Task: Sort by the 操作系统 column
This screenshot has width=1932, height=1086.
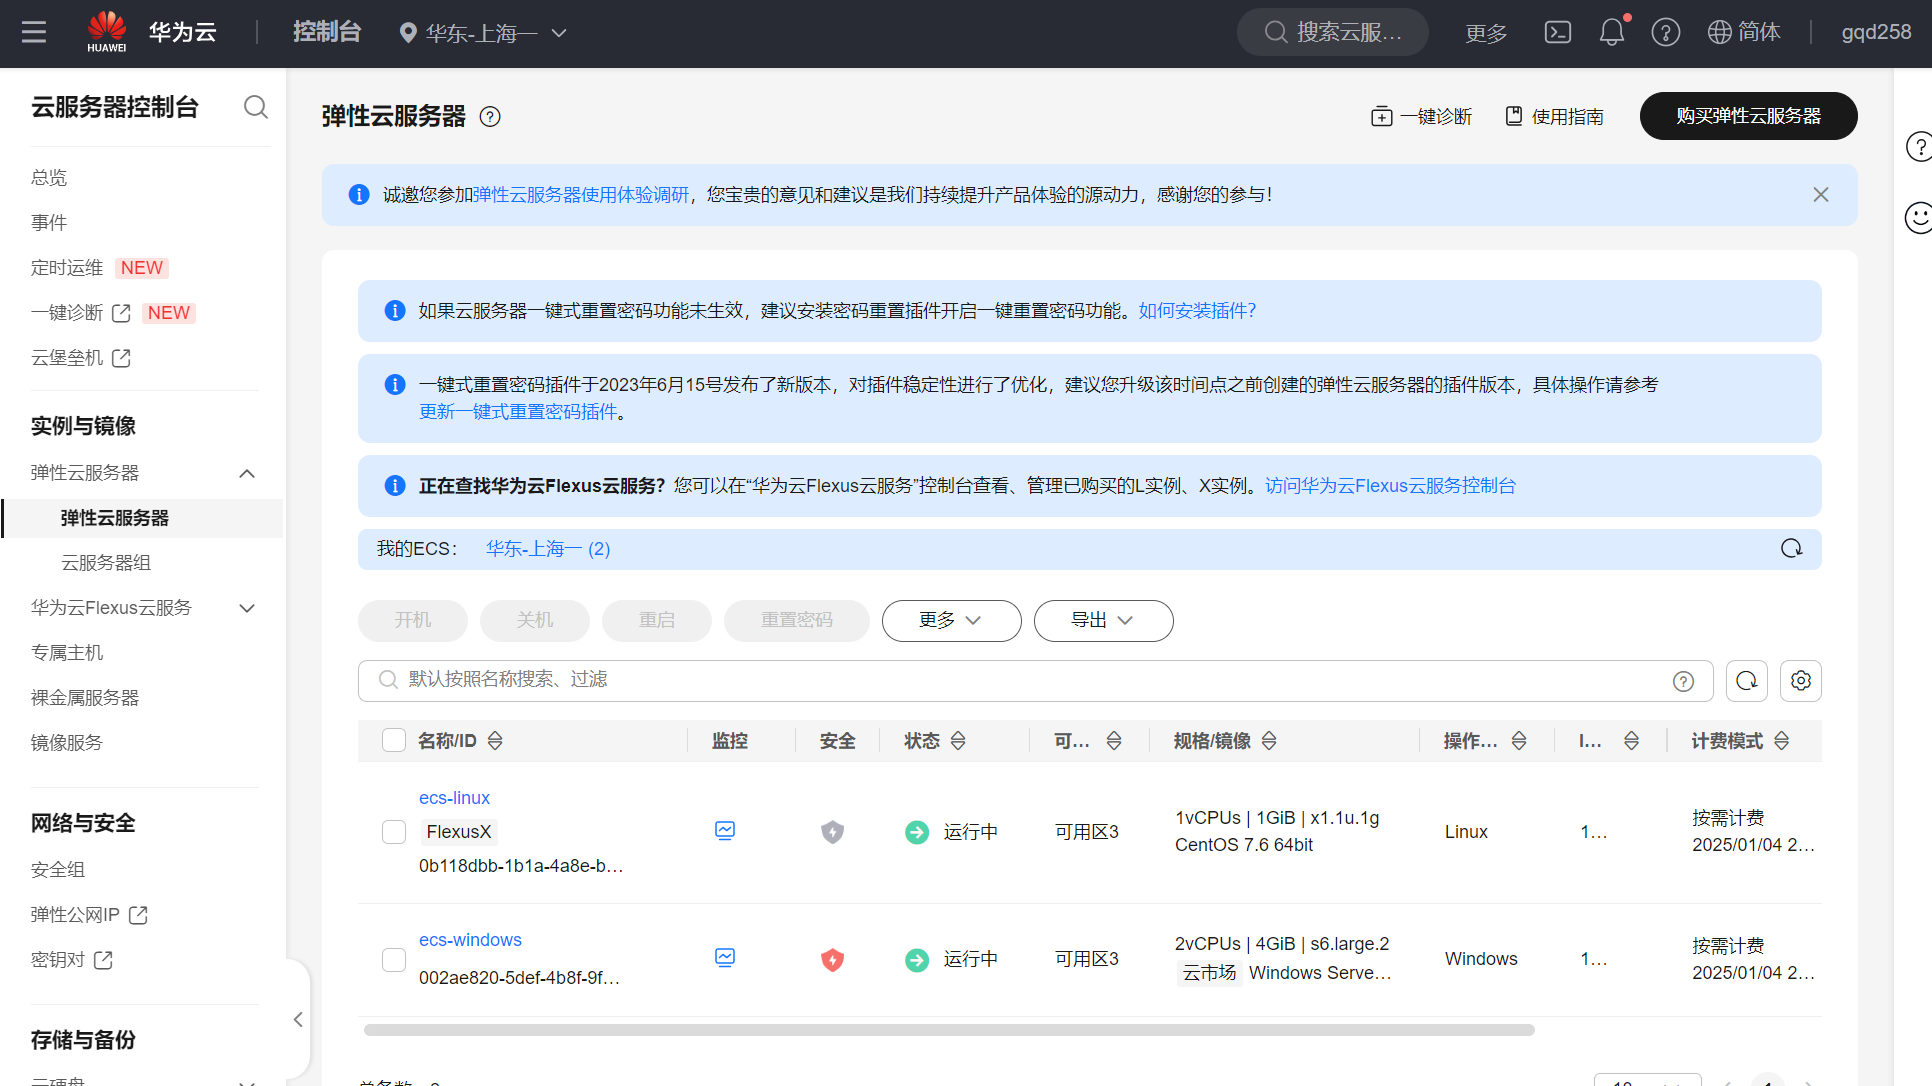Action: (x=1519, y=741)
